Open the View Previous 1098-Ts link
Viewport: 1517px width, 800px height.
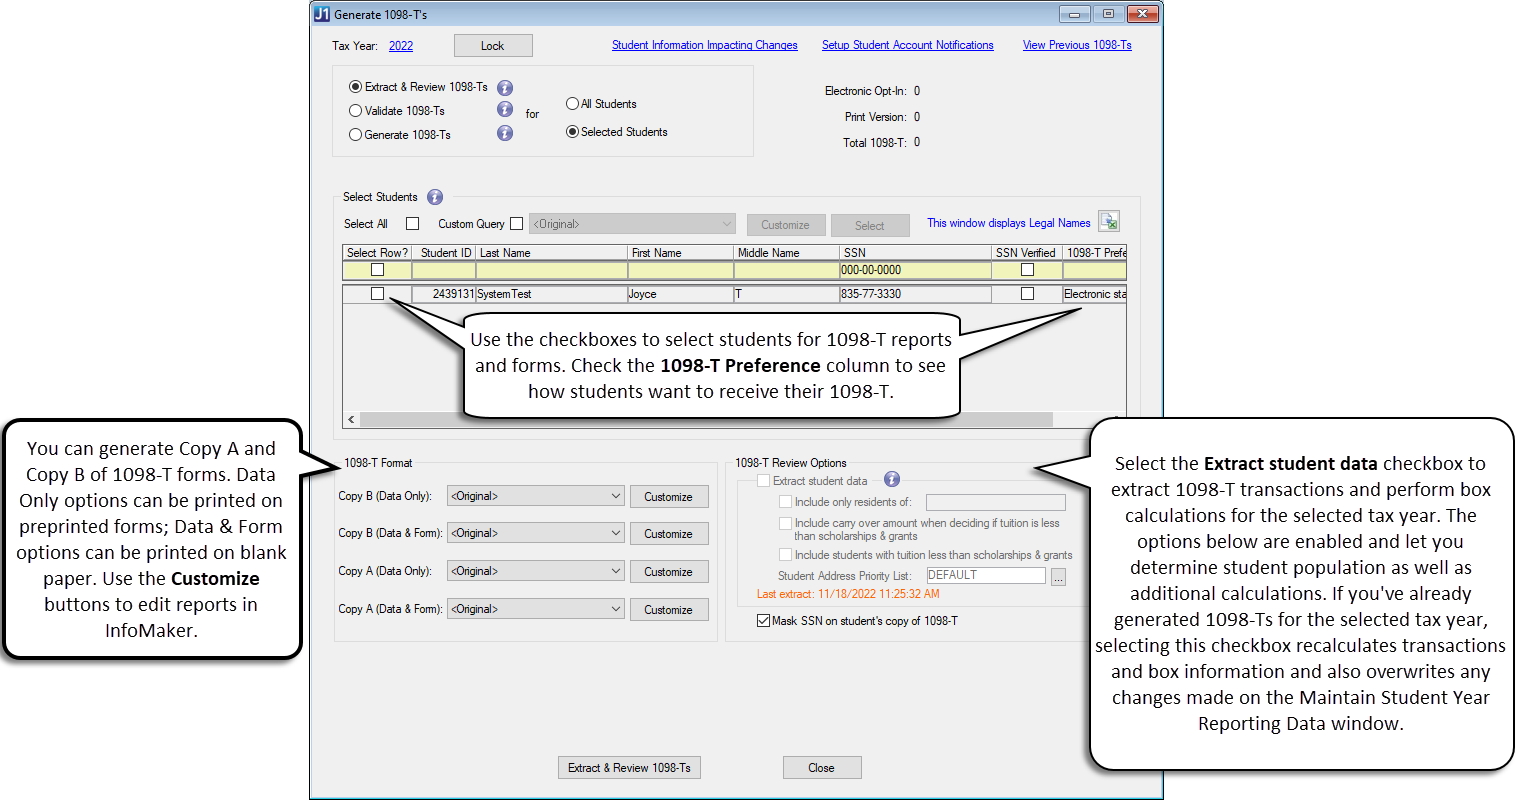[x=1076, y=45]
